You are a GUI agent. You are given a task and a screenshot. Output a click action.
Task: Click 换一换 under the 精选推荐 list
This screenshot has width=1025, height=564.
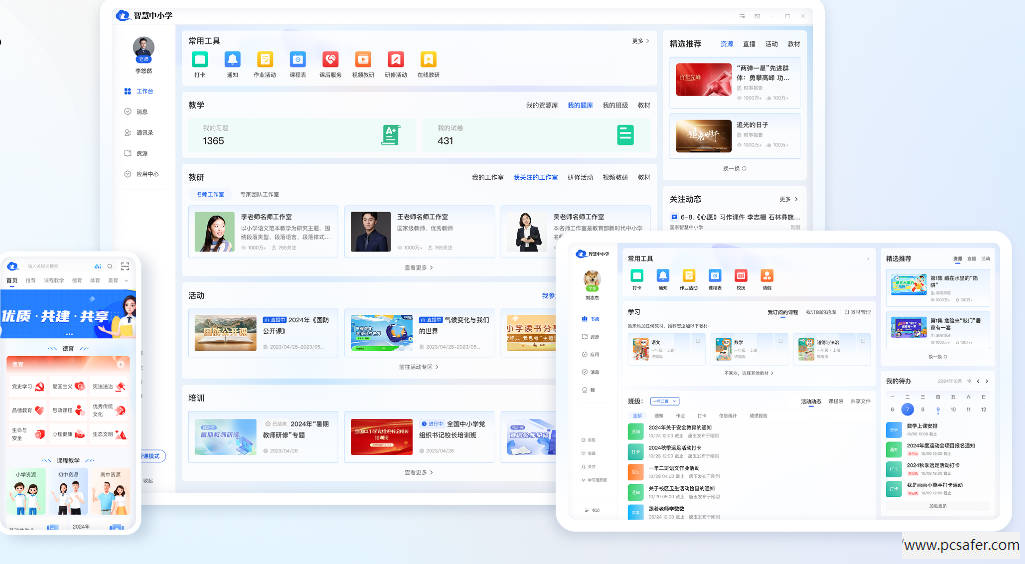pyautogui.click(x=734, y=168)
